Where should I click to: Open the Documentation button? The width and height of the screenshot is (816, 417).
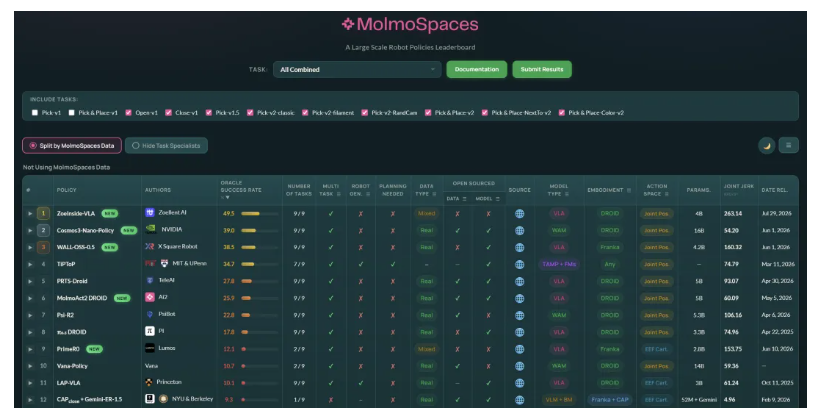coord(477,69)
